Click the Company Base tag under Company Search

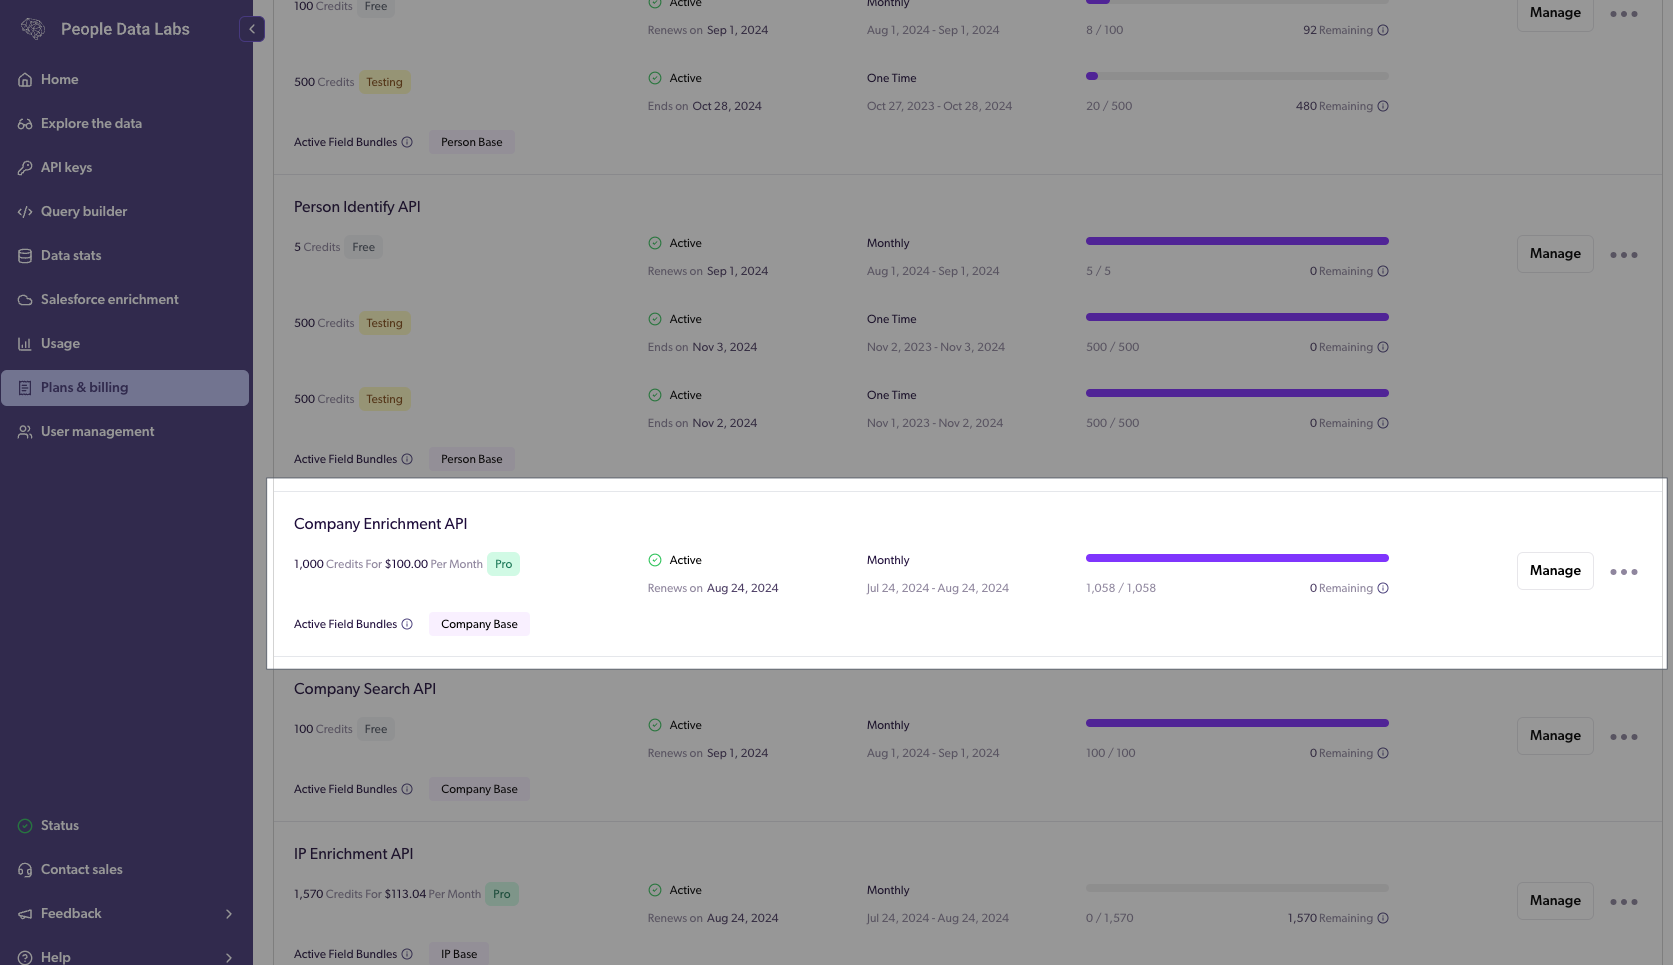(x=479, y=789)
